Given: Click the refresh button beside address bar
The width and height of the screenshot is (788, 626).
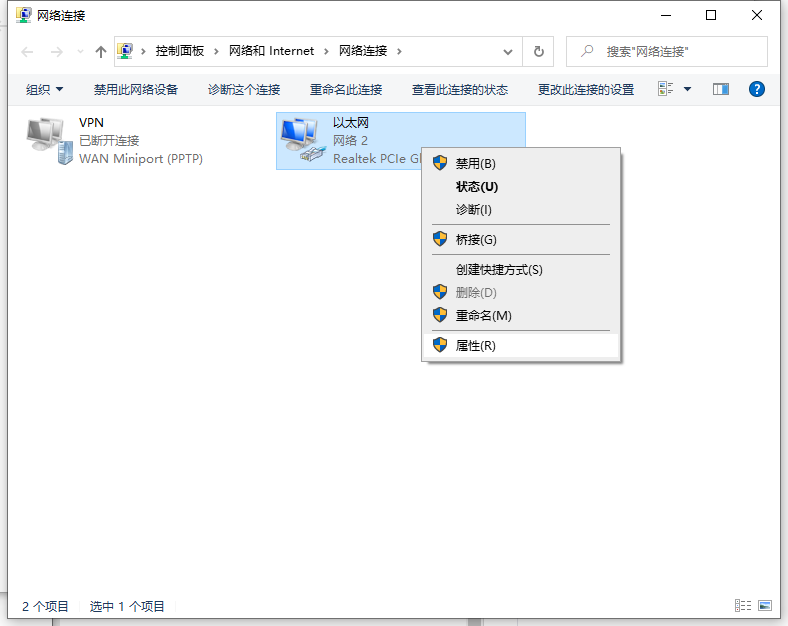Looking at the screenshot, I should coord(539,51).
